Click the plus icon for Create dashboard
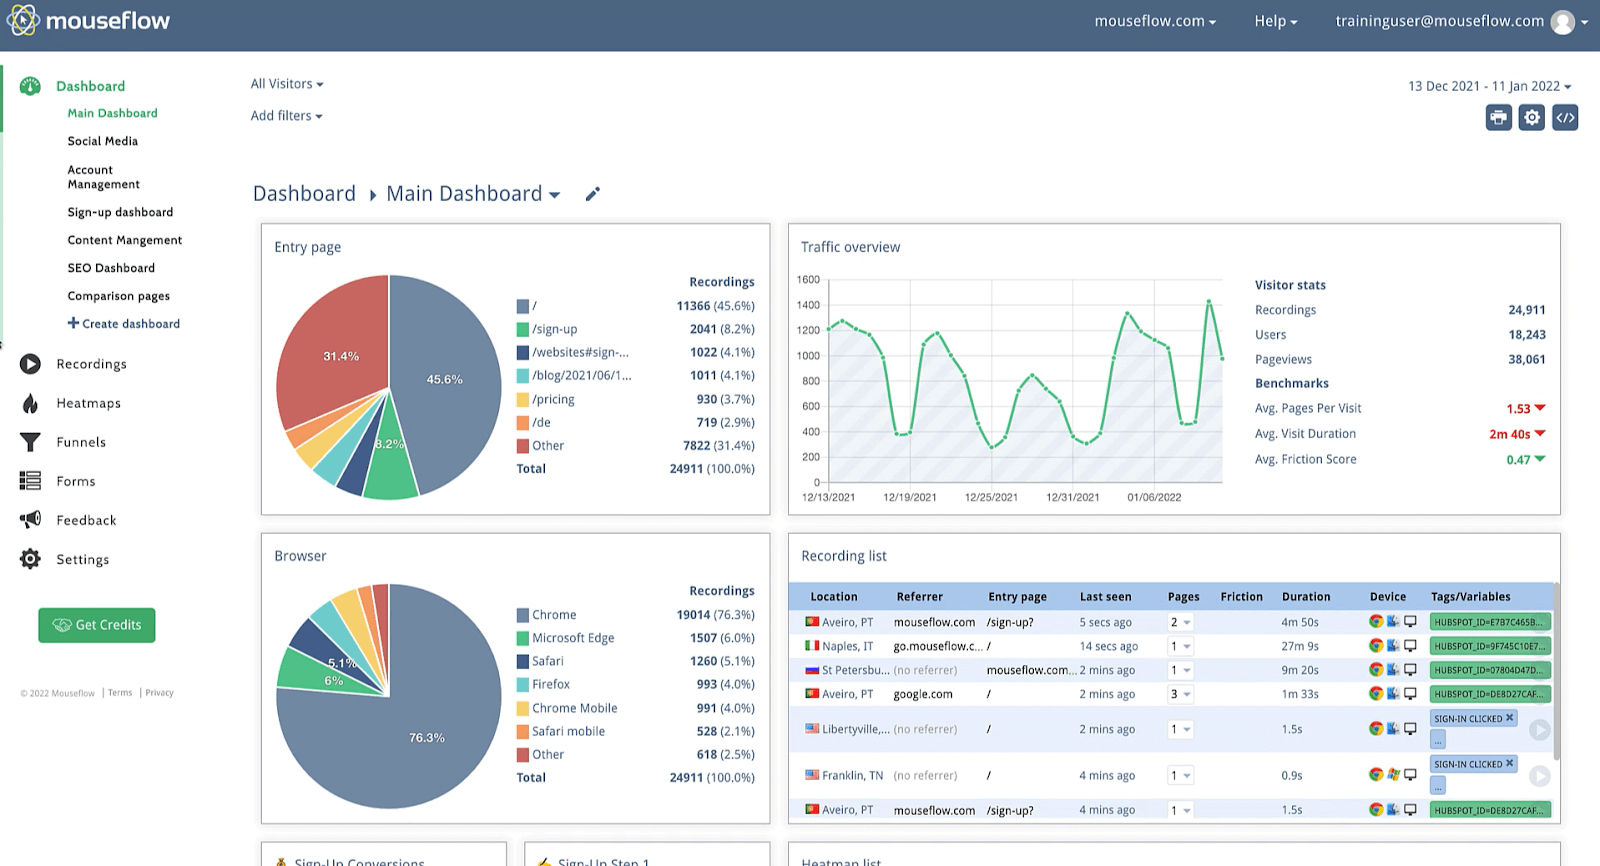 tap(73, 323)
